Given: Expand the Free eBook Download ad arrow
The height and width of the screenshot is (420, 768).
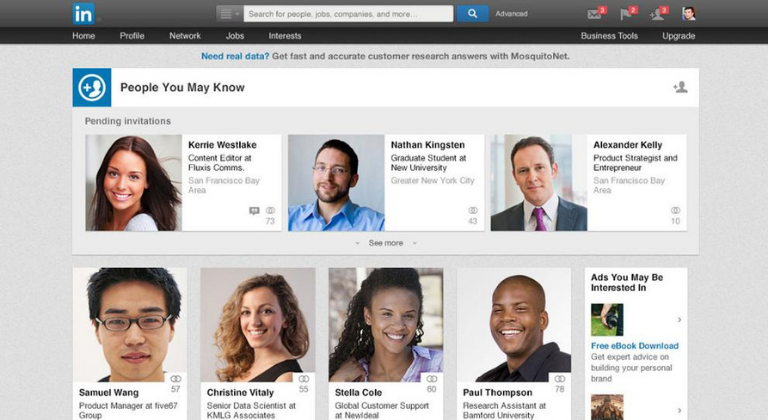Looking at the screenshot, I should click(x=679, y=320).
